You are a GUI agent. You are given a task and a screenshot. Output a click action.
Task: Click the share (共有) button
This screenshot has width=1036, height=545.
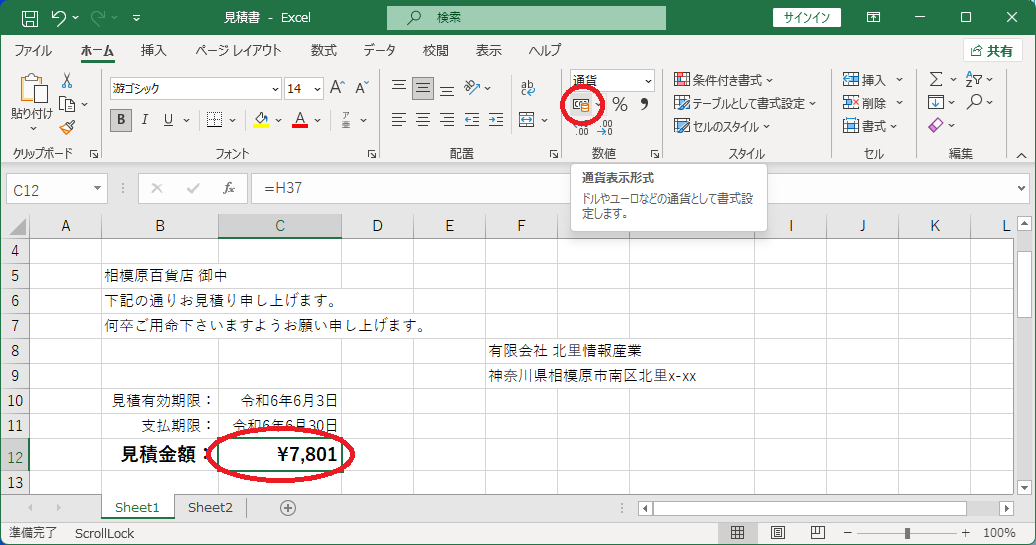pos(992,51)
